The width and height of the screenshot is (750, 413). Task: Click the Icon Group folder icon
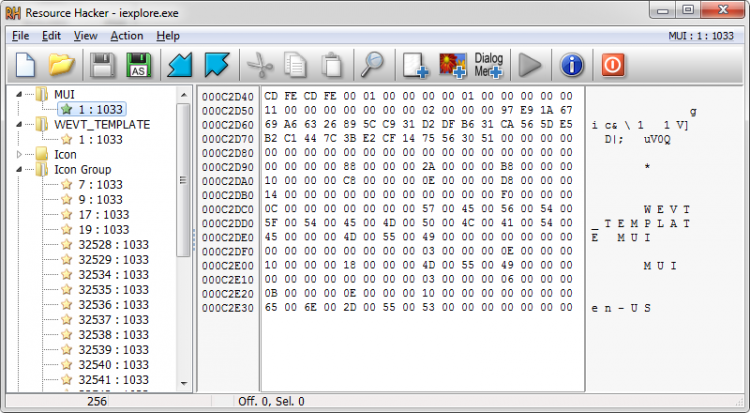click(42, 169)
